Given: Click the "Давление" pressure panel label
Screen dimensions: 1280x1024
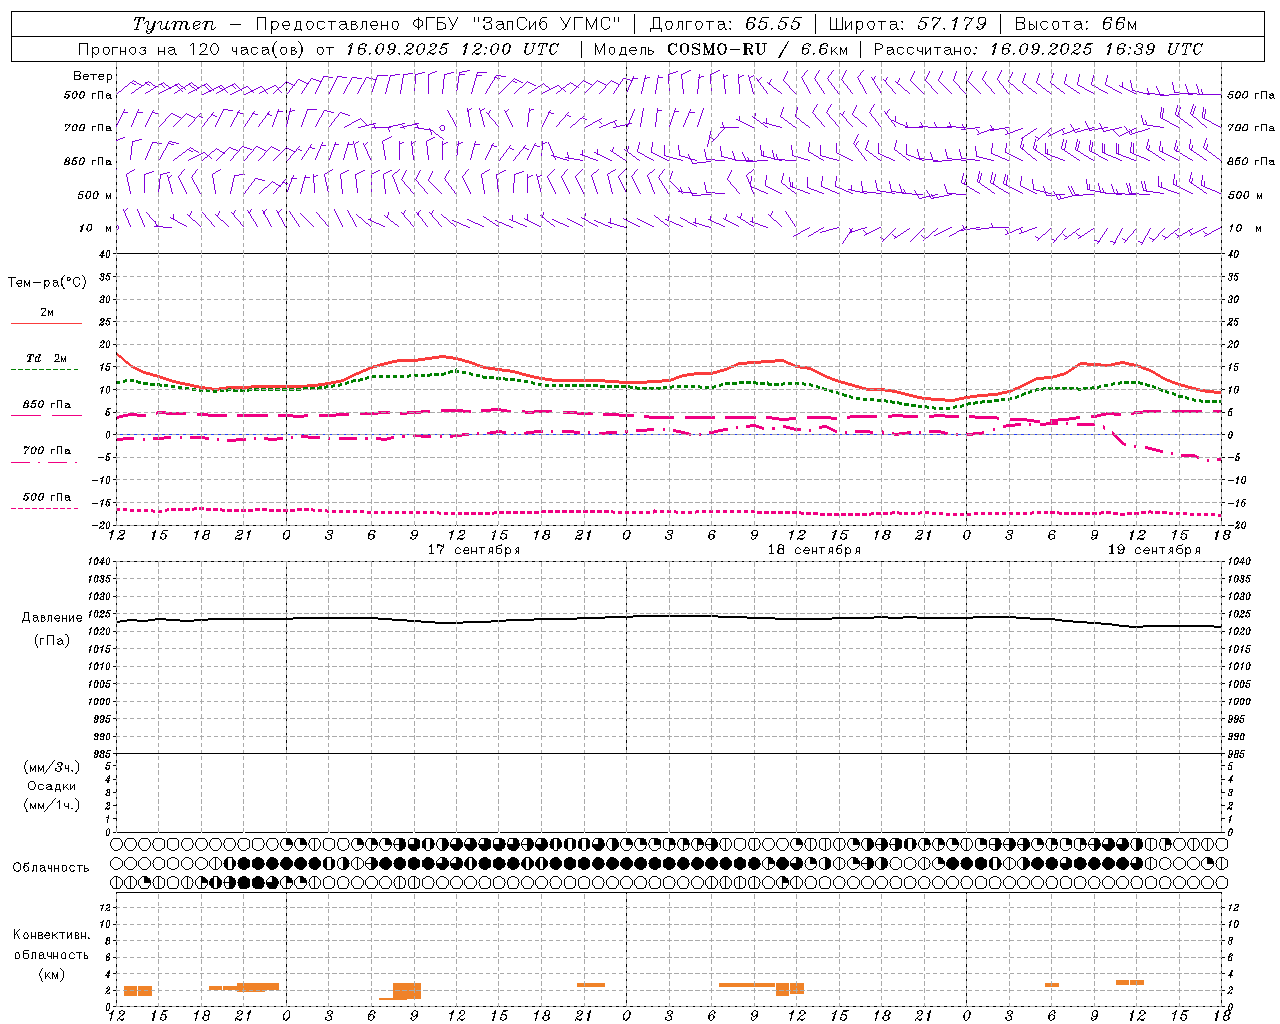Looking at the screenshot, I should [x=52, y=618].
